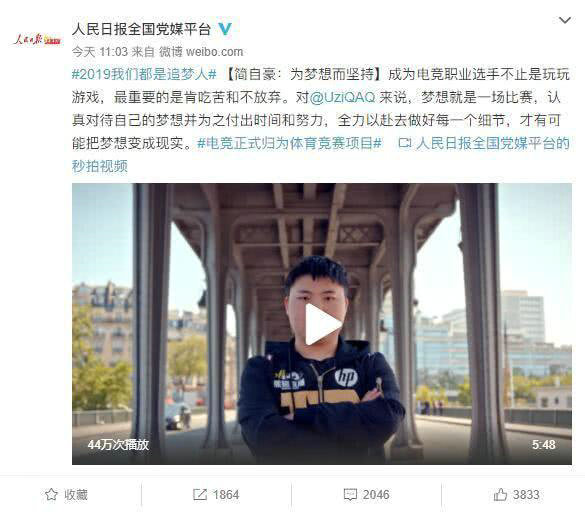
Task: Click the repost share icon
Action: tap(200, 494)
